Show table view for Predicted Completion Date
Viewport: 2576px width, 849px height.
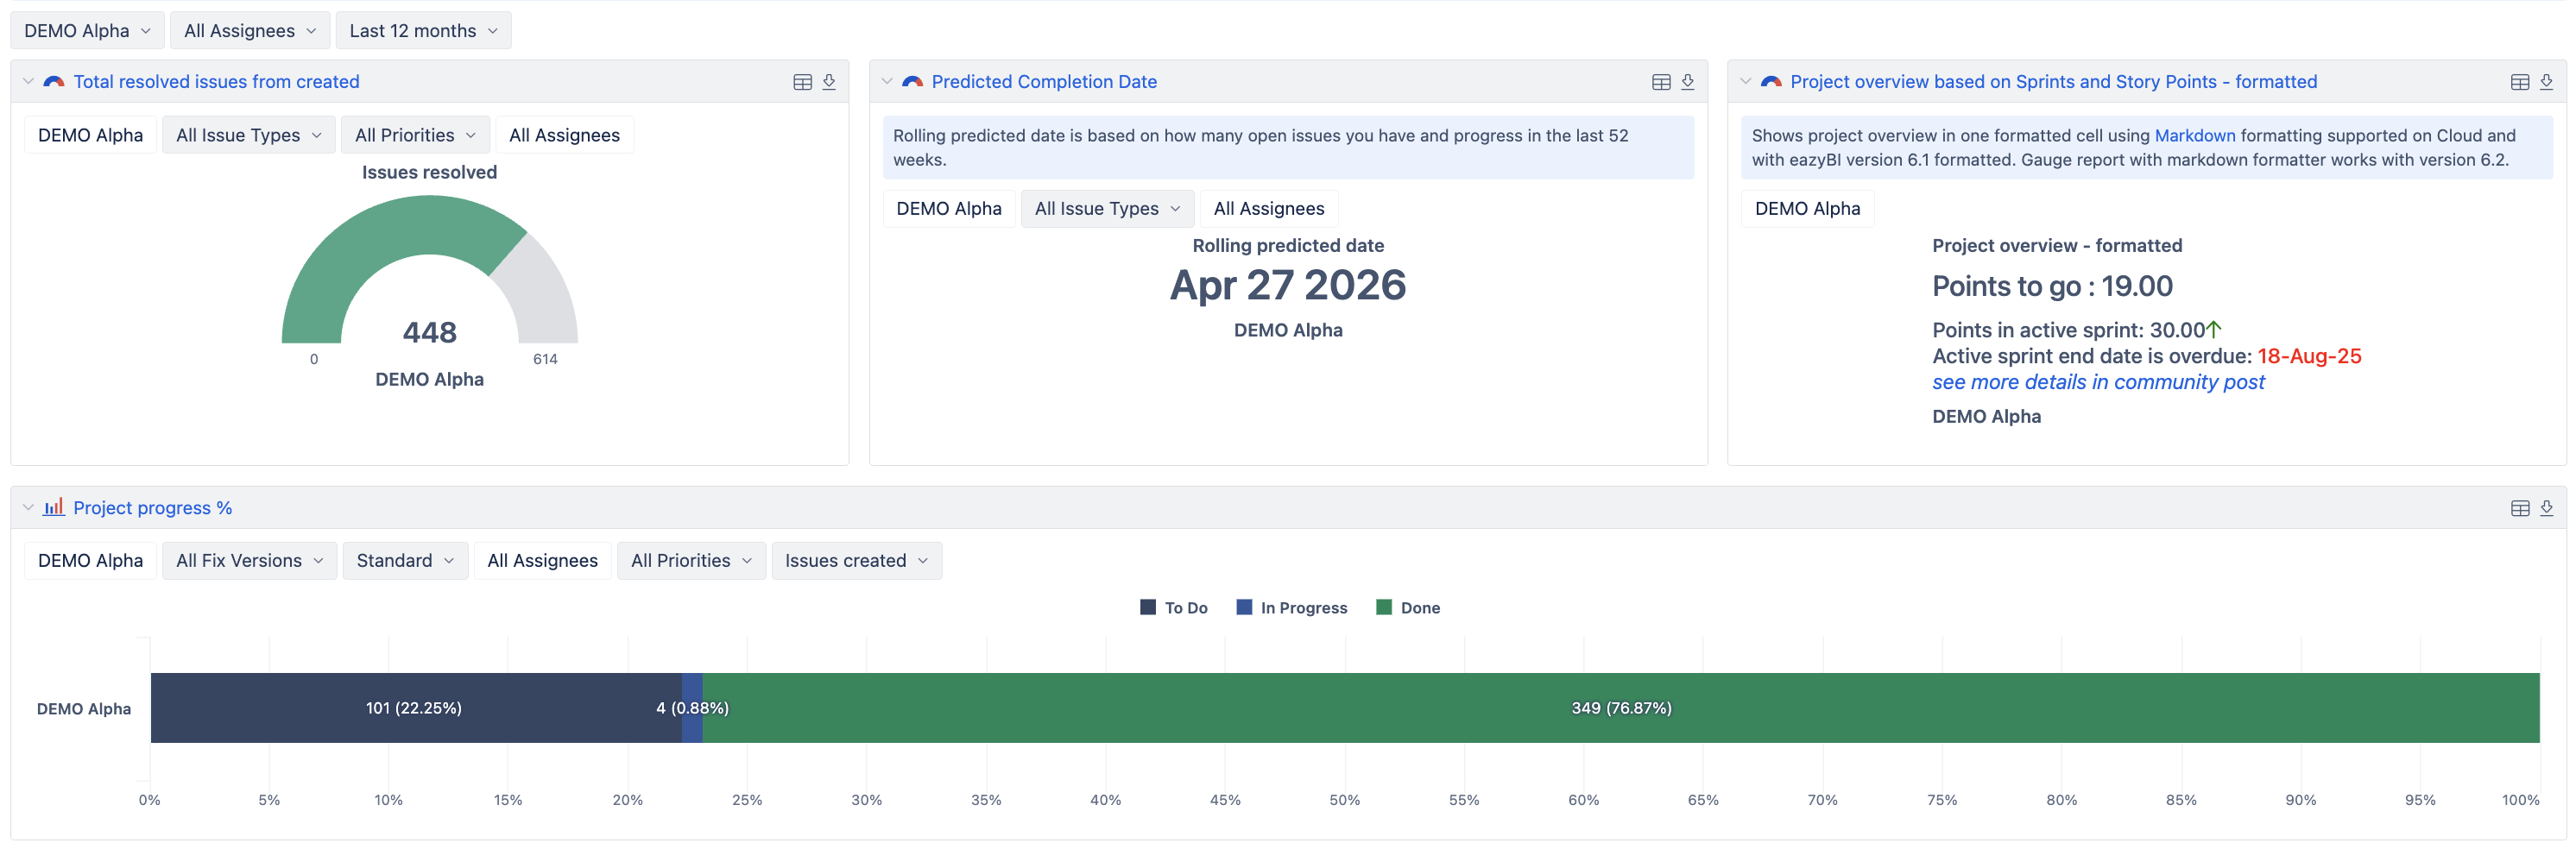(x=1661, y=82)
